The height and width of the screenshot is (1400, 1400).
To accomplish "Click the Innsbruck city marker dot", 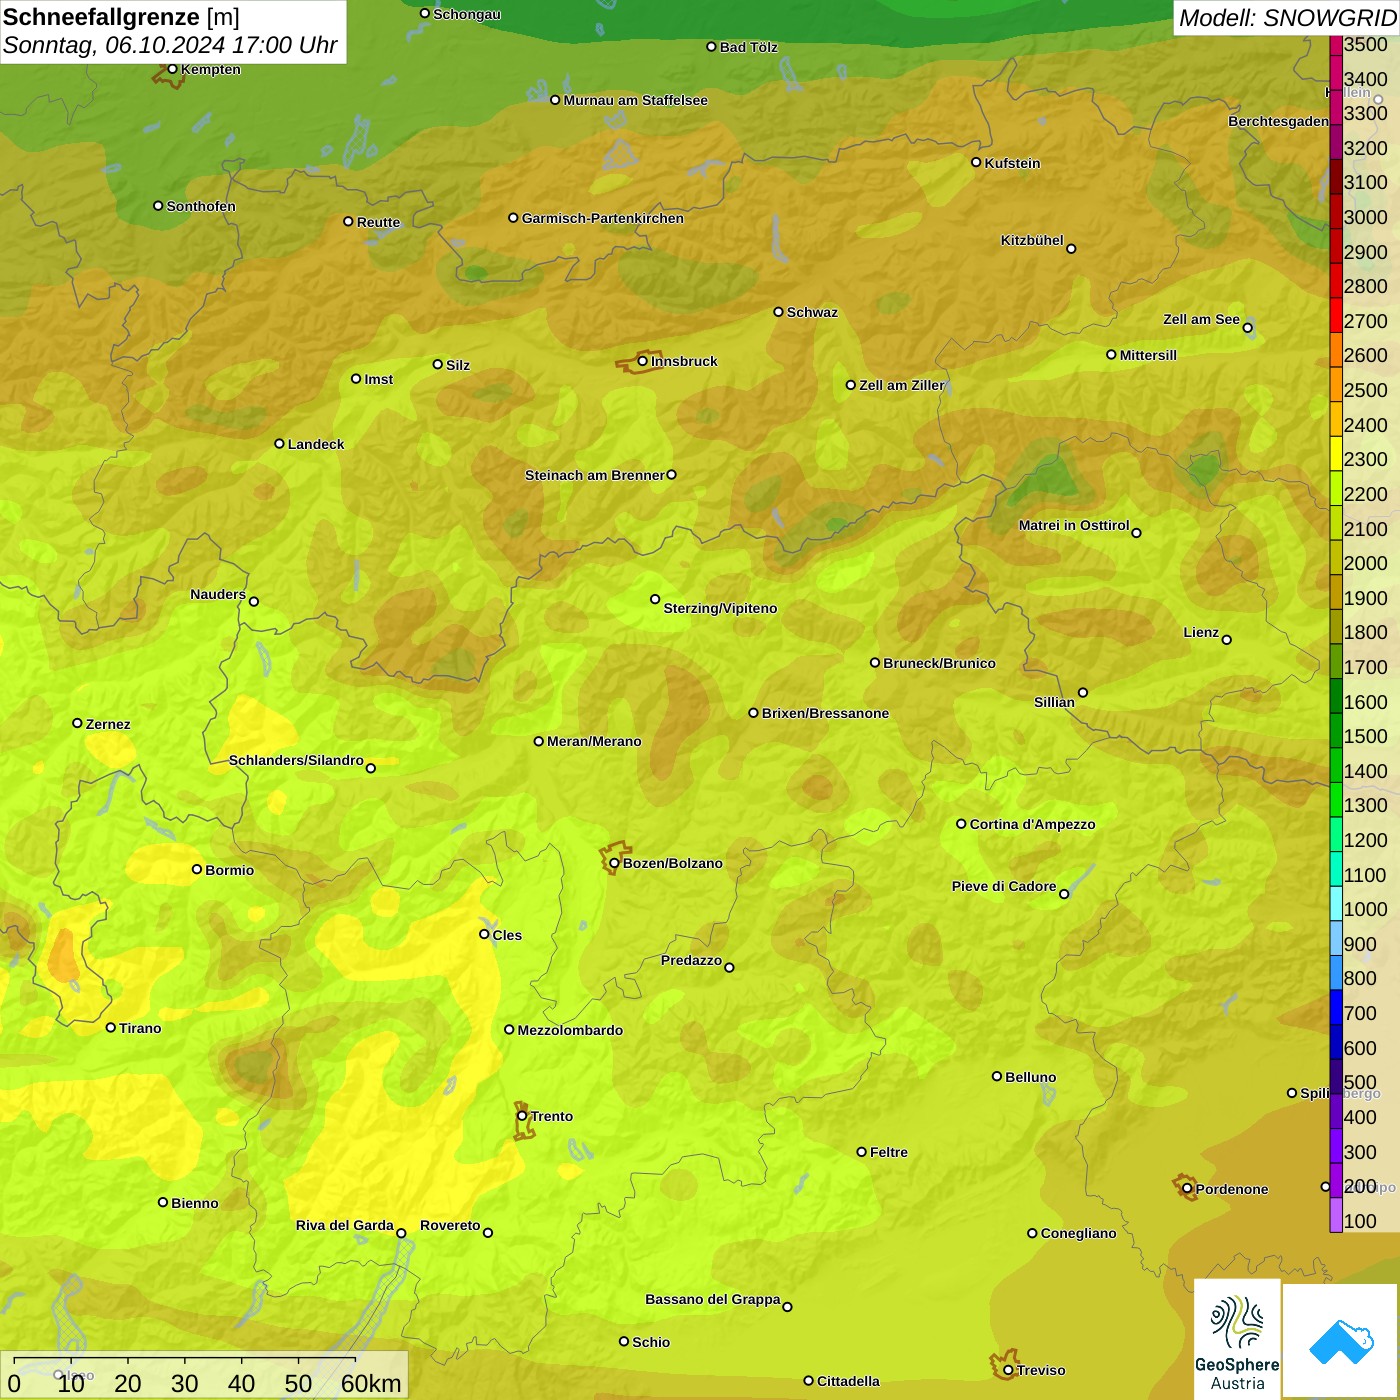I will tap(643, 361).
